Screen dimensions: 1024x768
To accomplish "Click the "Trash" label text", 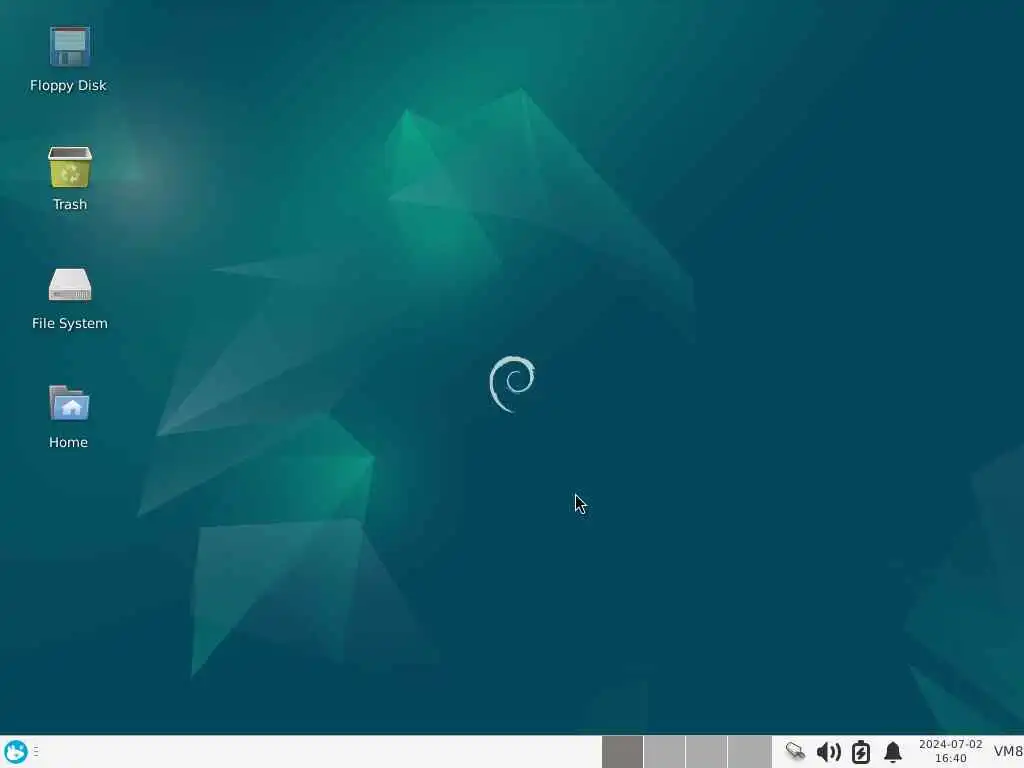I will [70, 204].
